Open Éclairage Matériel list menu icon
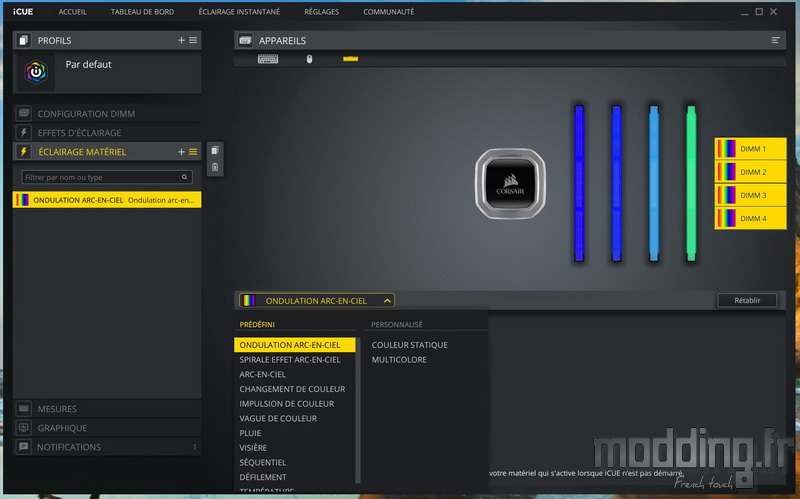 click(x=193, y=152)
